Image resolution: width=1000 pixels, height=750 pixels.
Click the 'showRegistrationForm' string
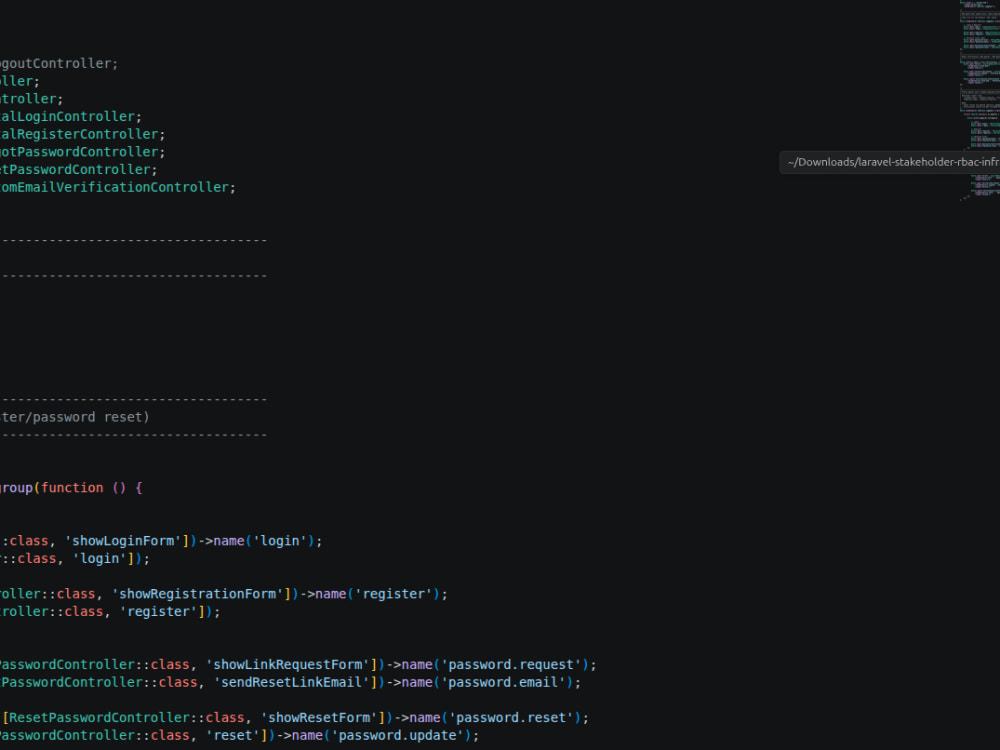tap(198, 594)
